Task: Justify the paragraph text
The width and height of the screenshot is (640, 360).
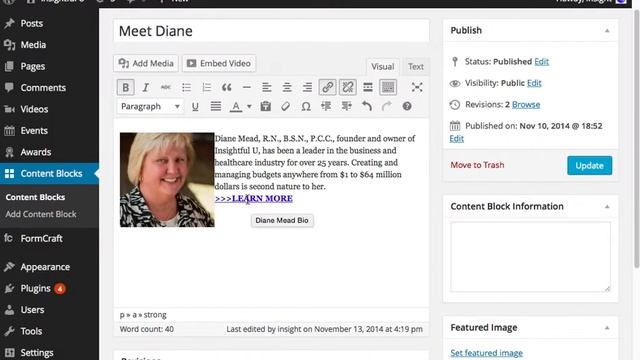Action: point(216,107)
